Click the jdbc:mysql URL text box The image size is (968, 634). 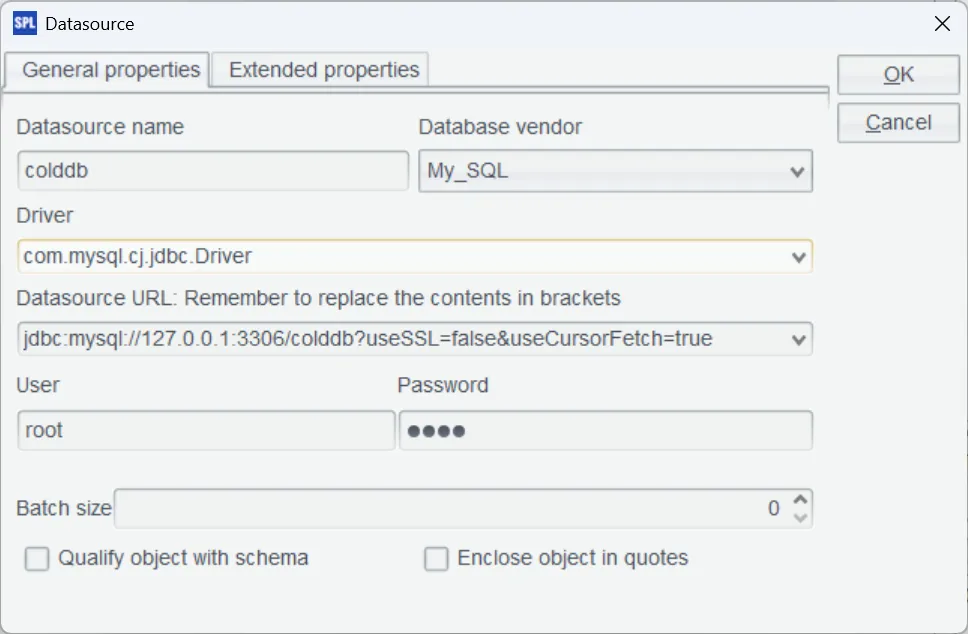point(400,339)
